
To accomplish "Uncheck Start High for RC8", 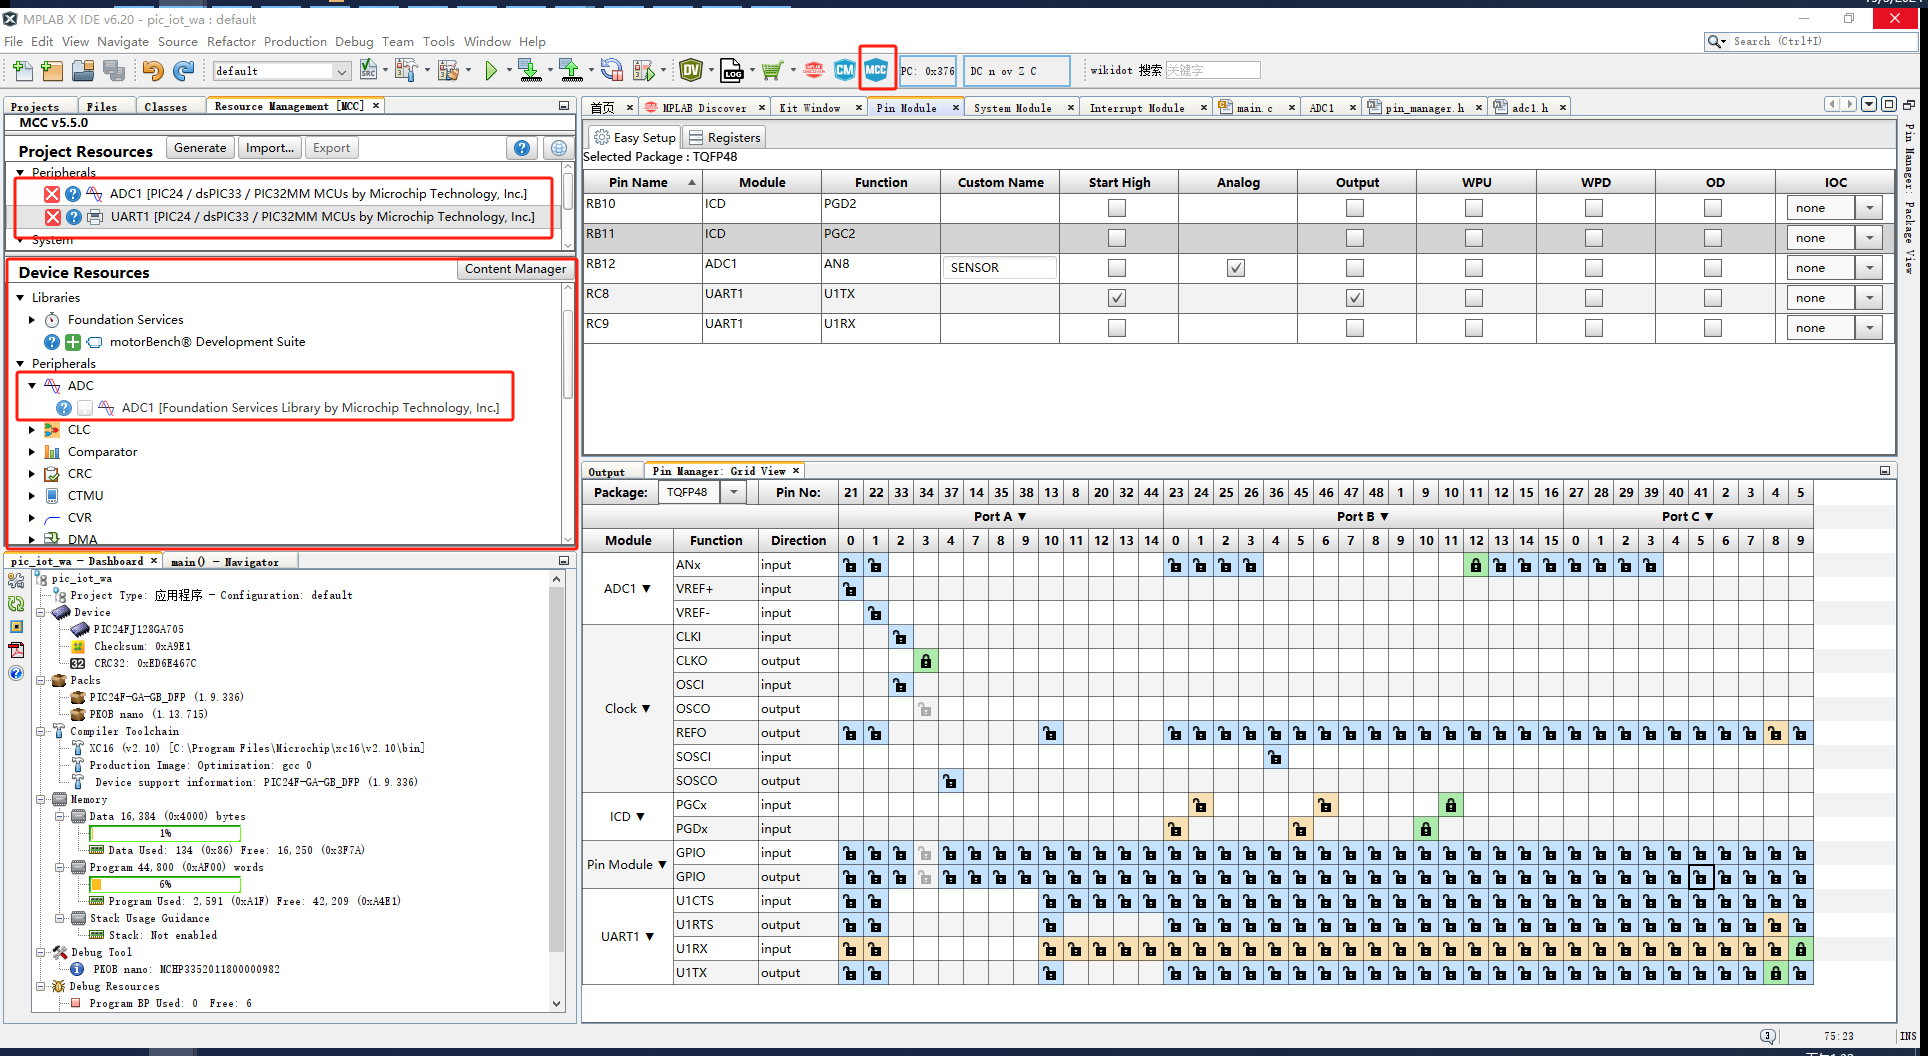I will [1117, 298].
